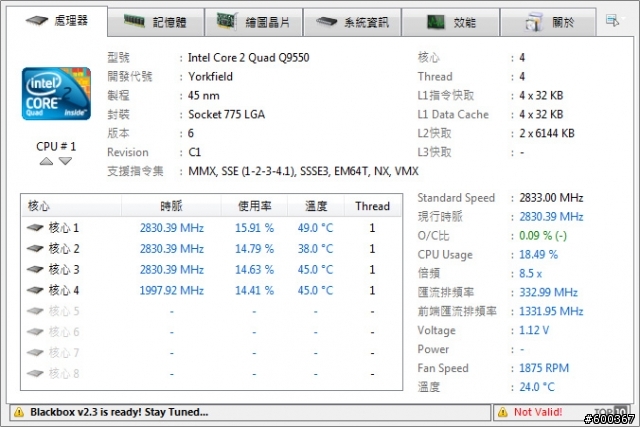Sort by the 使用率 column header
The width and height of the screenshot is (640, 427).
tap(255, 206)
